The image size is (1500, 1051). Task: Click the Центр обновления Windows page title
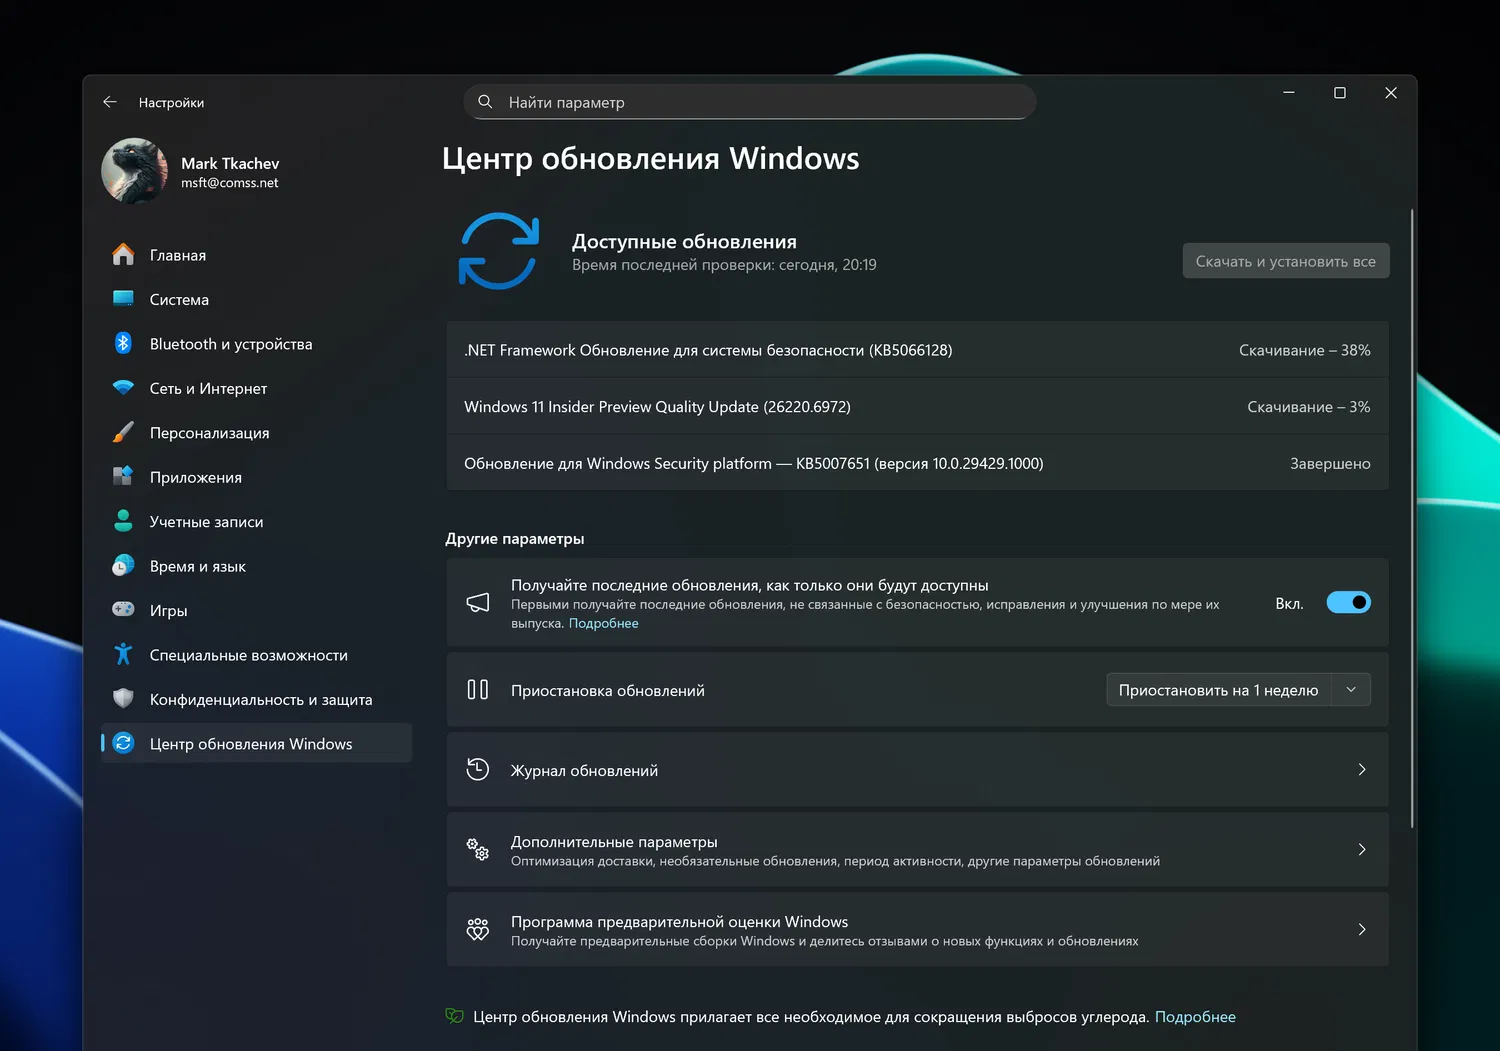click(x=651, y=158)
